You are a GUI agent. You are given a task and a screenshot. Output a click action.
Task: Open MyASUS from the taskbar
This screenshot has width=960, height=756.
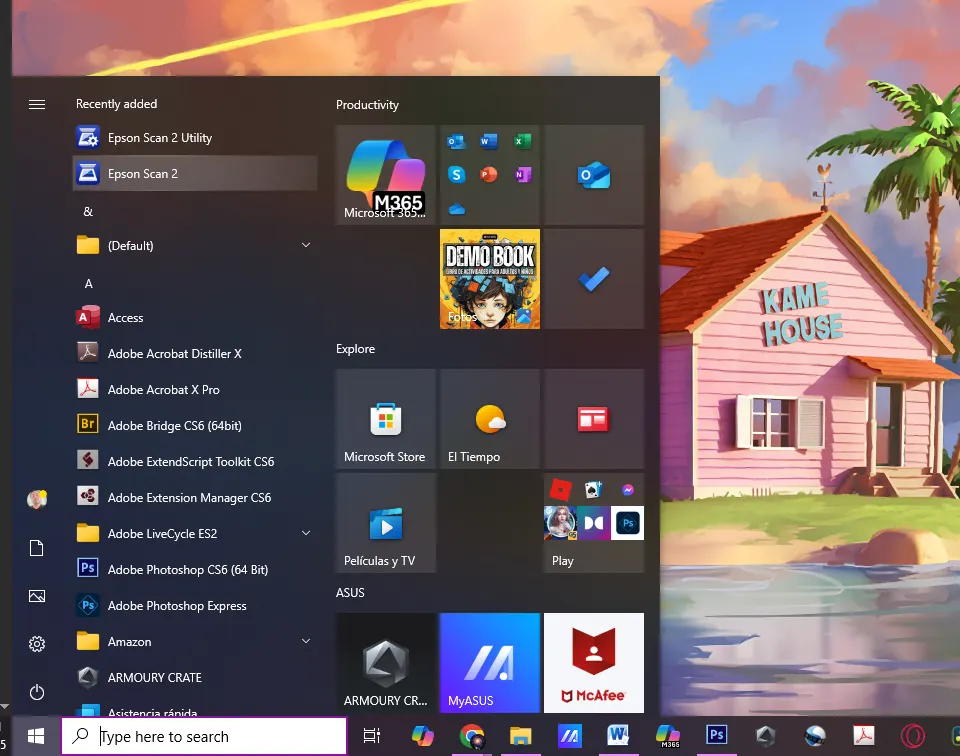[569, 736]
